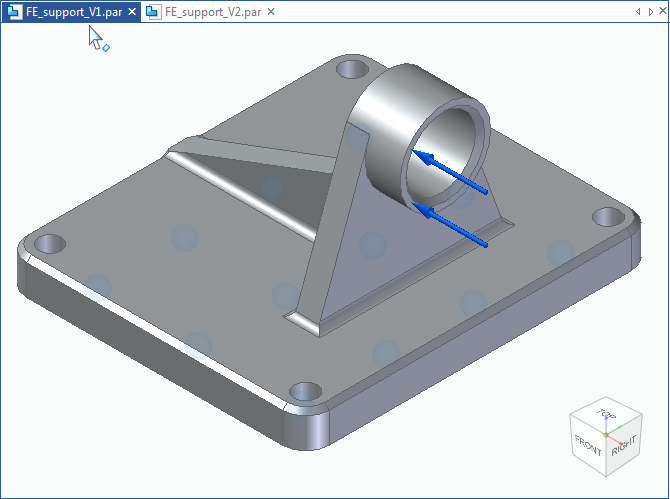Click the TOP face of the view cube
The height and width of the screenshot is (499, 670).
click(x=606, y=414)
